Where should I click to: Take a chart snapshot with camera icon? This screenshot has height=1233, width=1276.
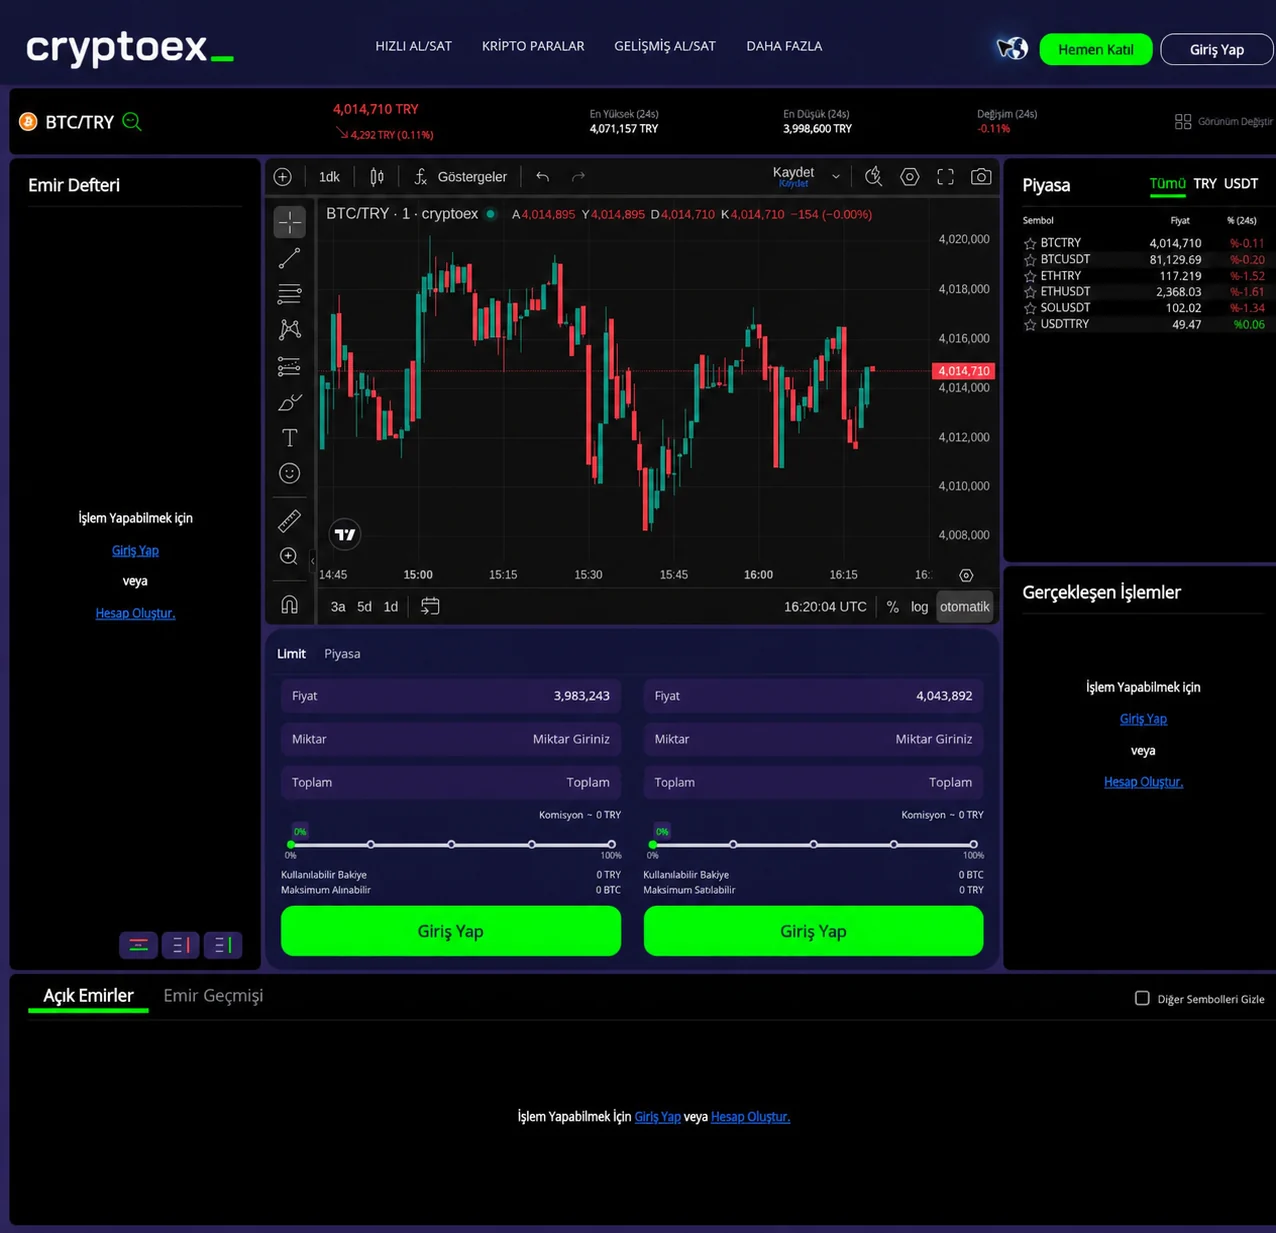coord(981,177)
